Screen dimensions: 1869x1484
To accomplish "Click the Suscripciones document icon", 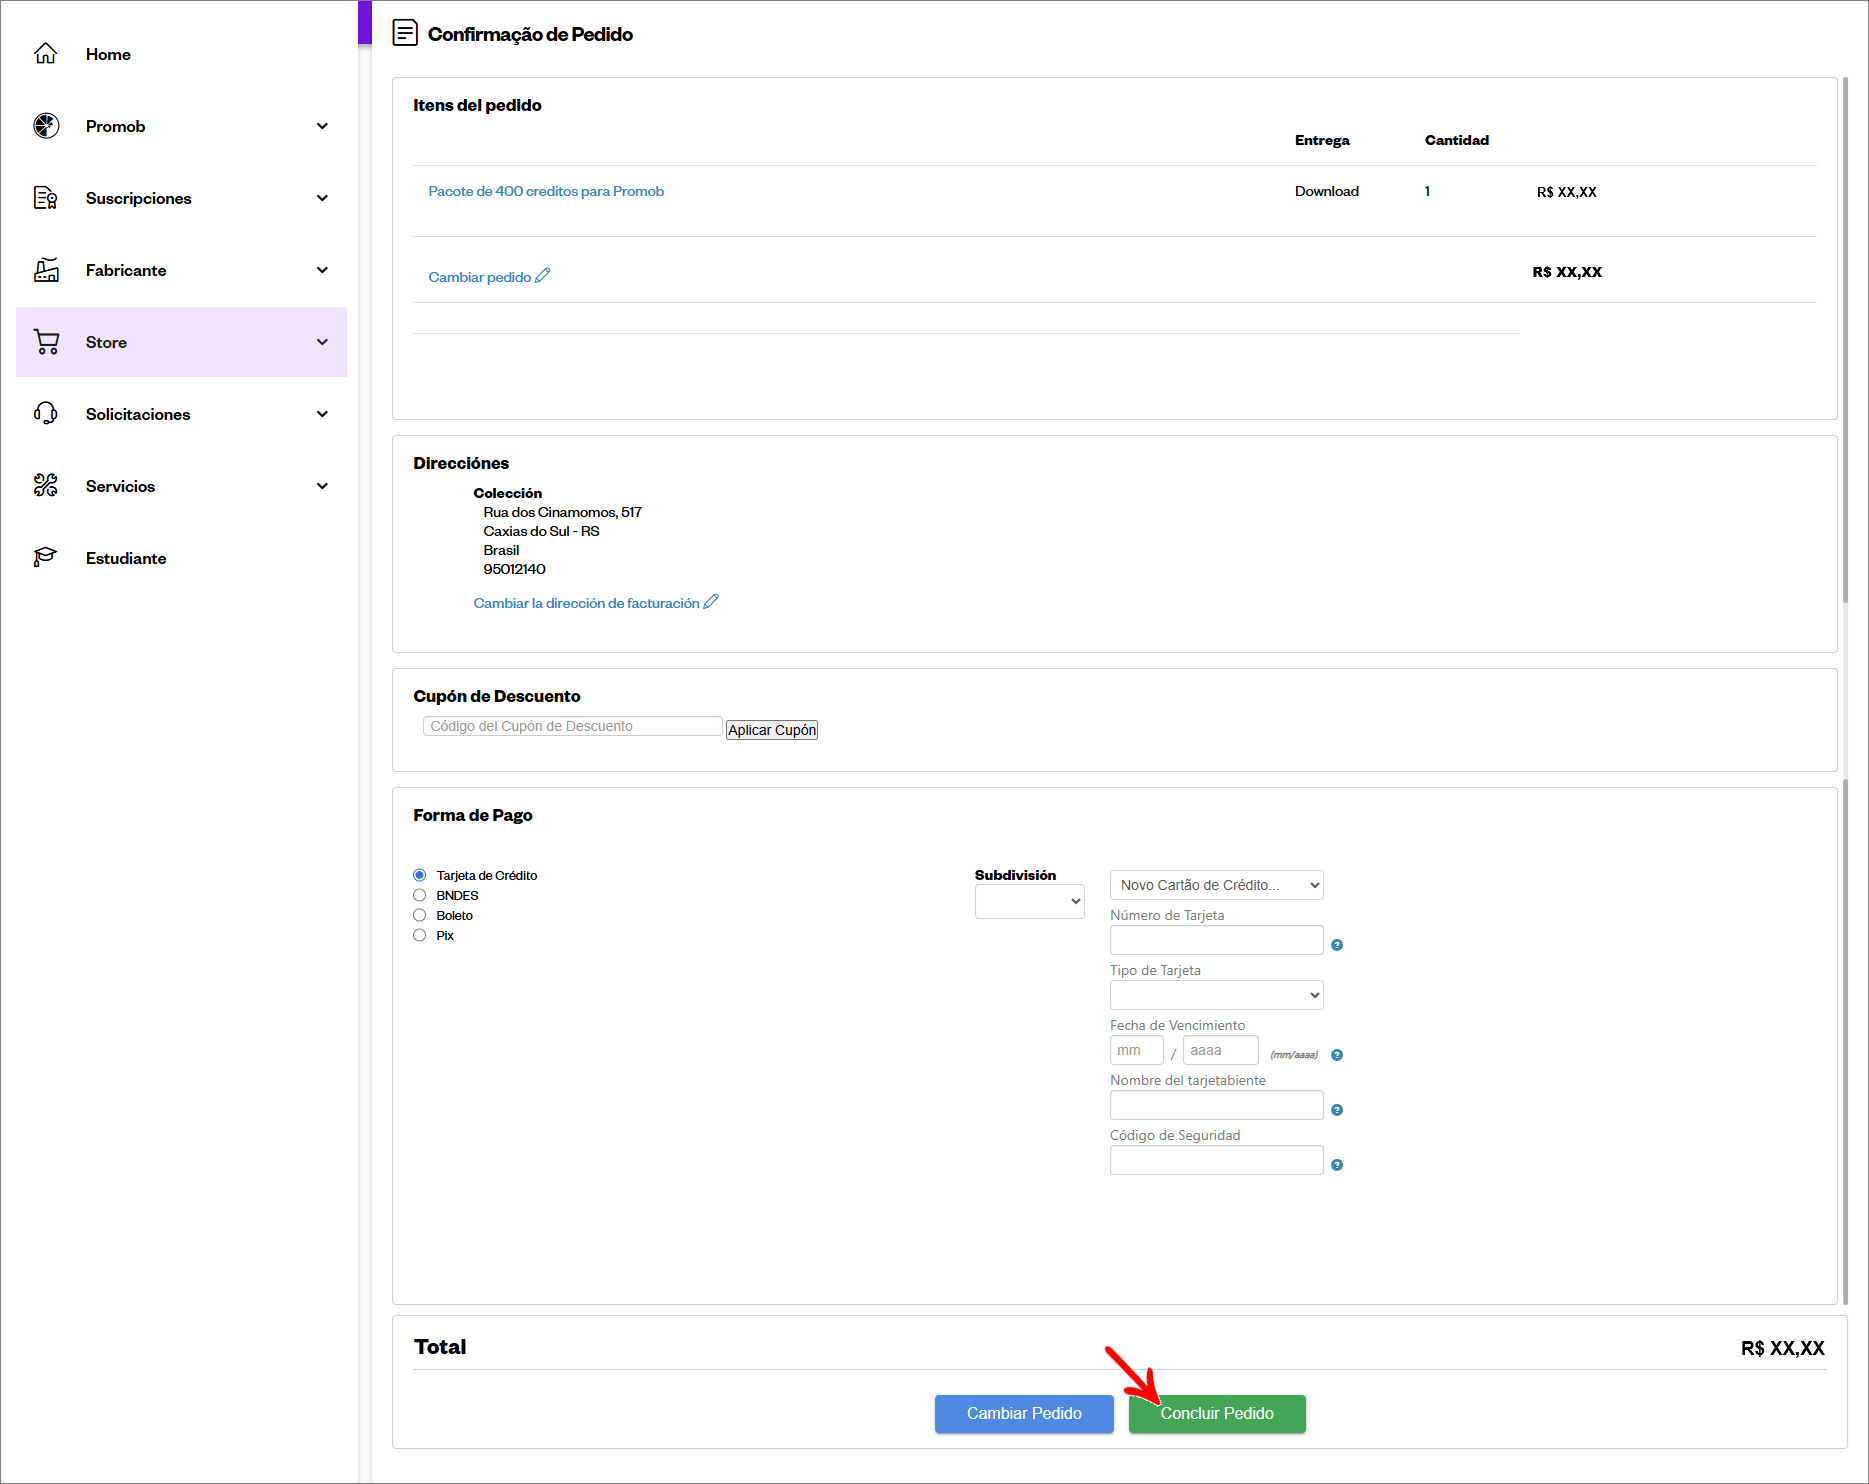I will pos(46,198).
